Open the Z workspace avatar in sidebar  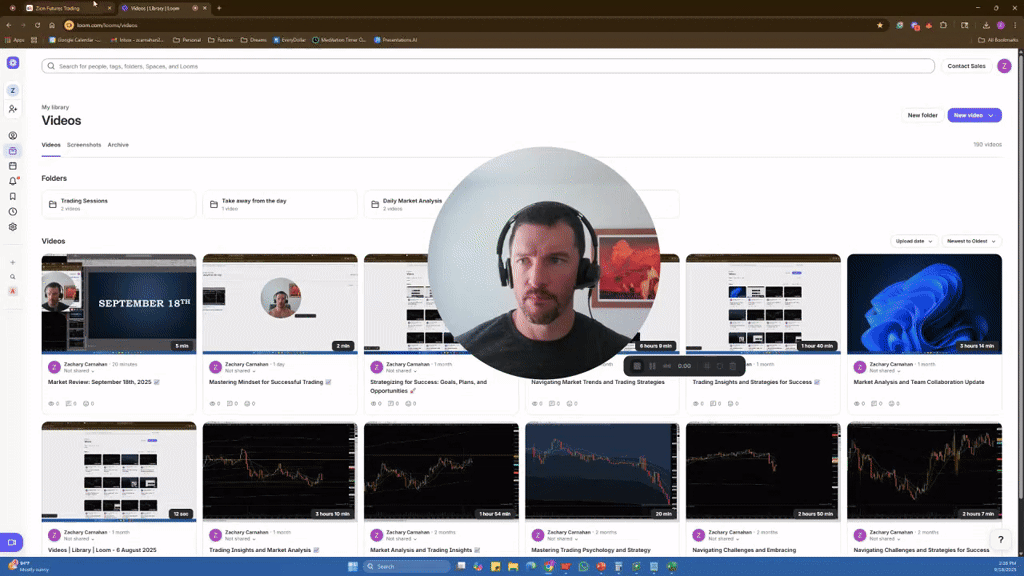[12, 90]
